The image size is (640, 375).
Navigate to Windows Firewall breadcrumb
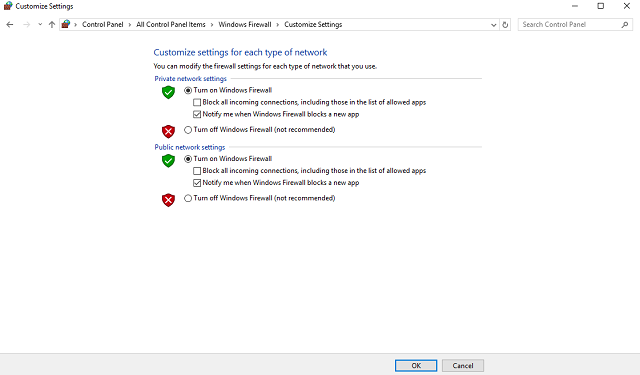[244, 24]
